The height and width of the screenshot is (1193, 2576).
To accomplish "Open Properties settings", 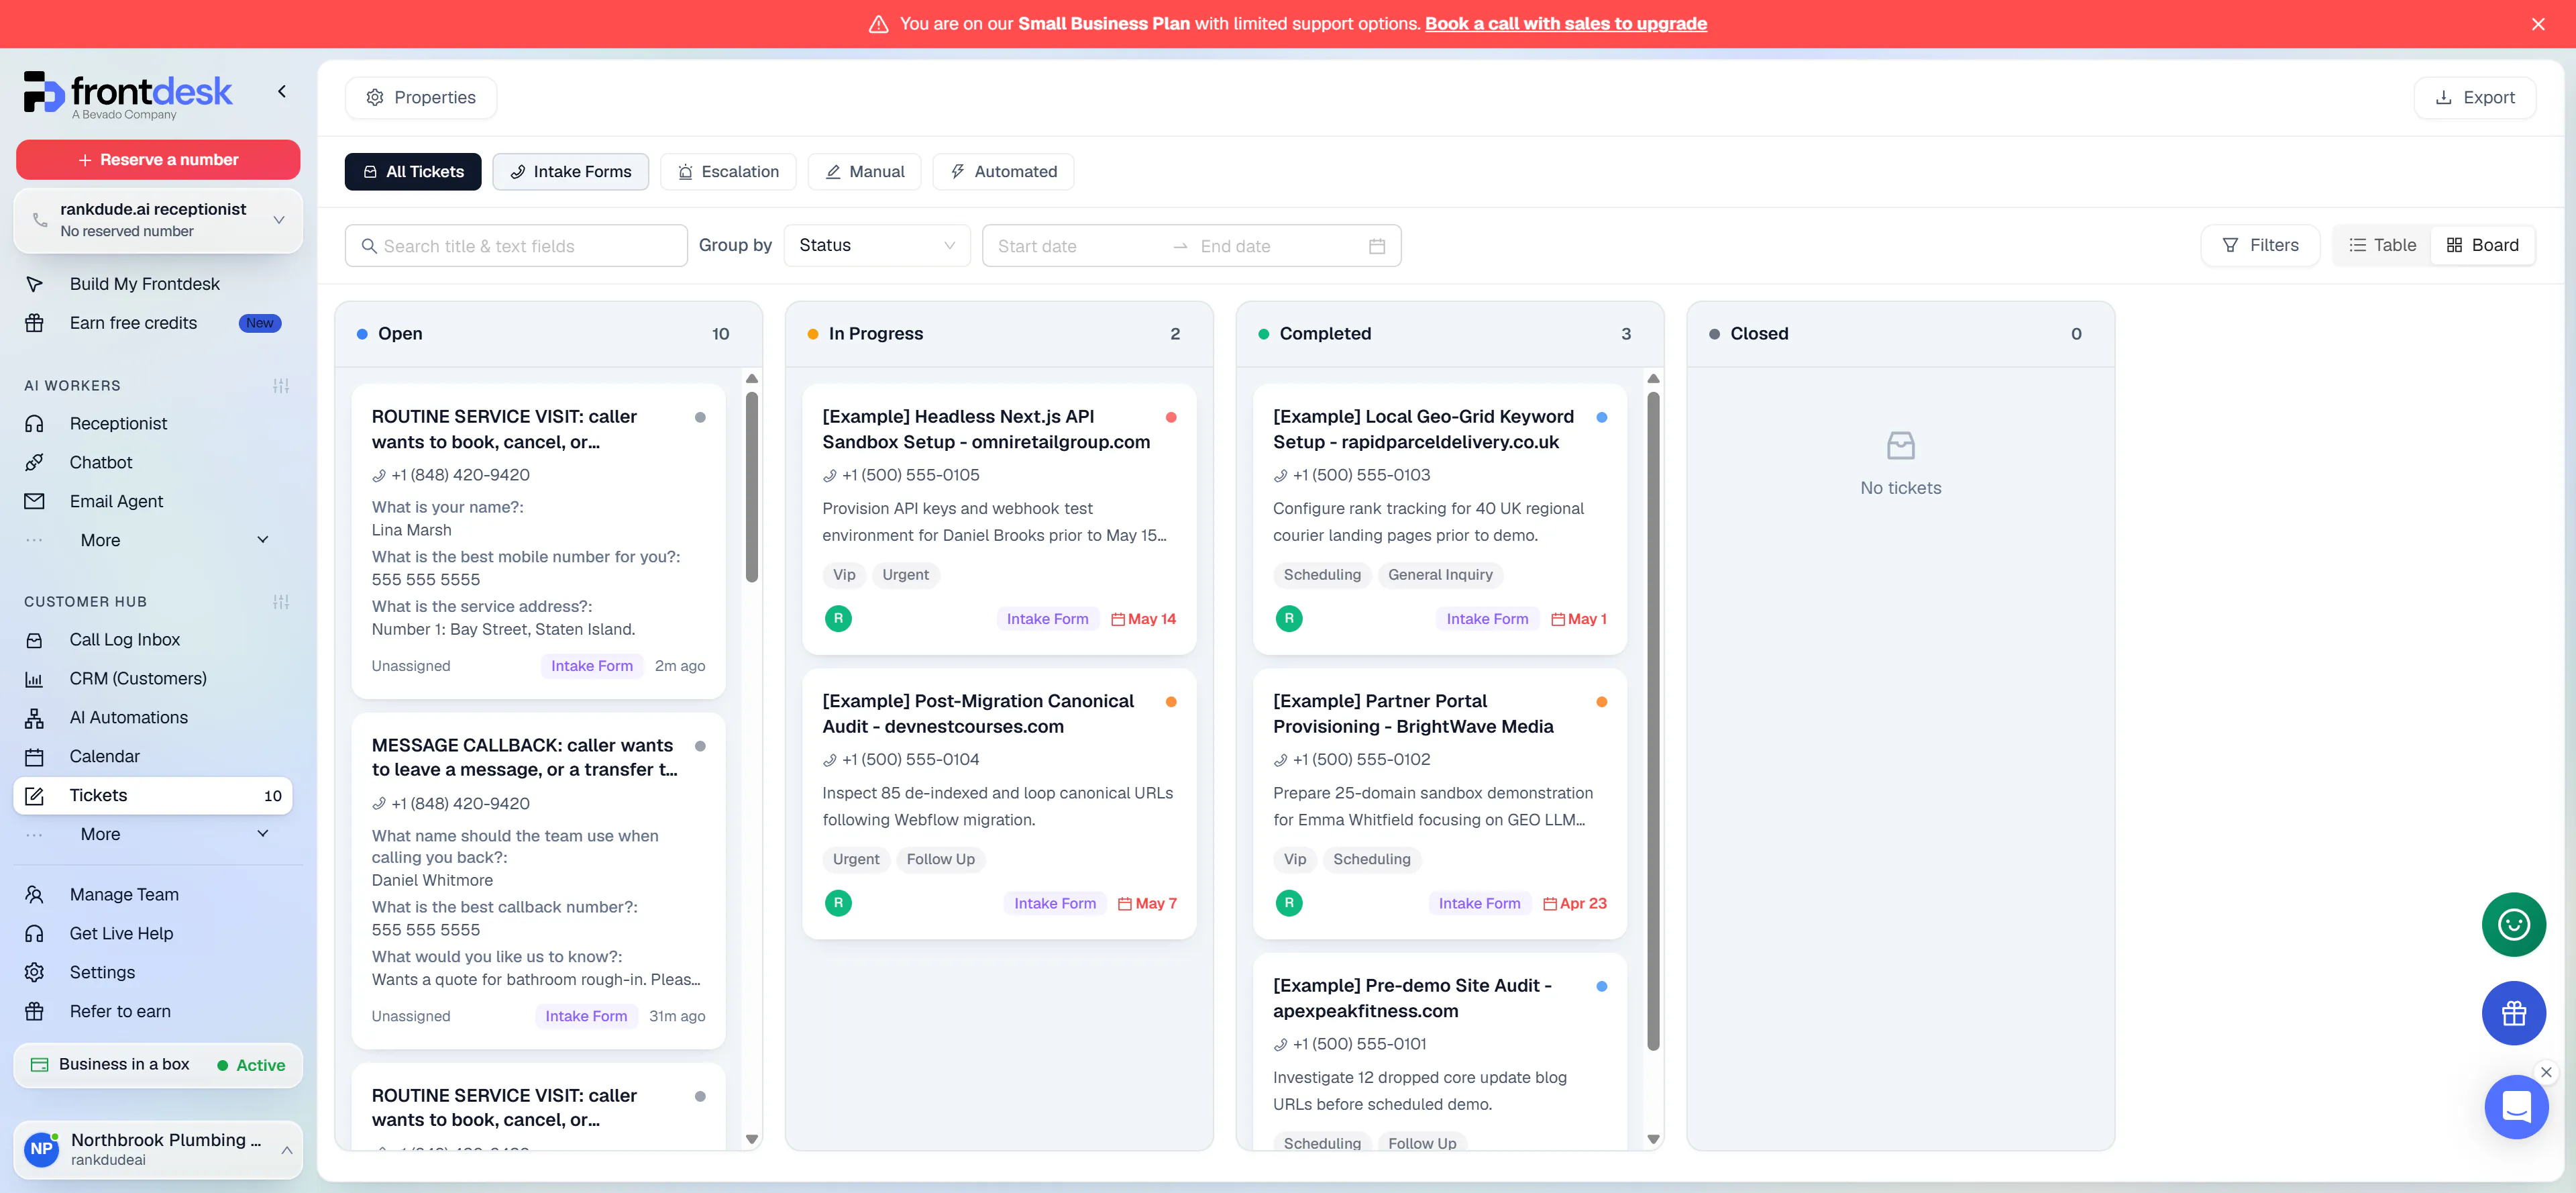I will [420, 98].
